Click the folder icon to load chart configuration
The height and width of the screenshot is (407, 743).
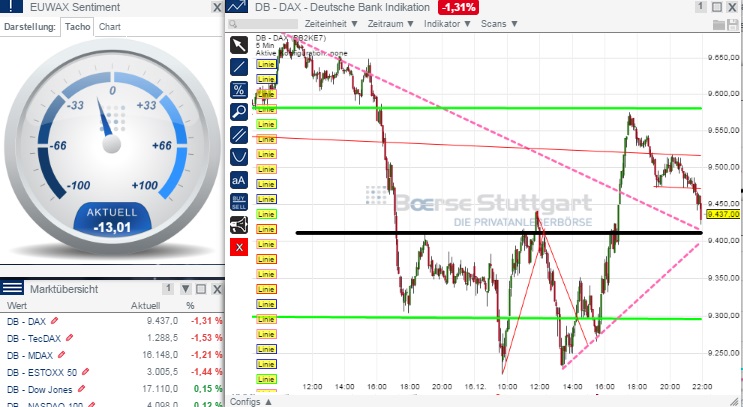pyautogui.click(x=719, y=25)
